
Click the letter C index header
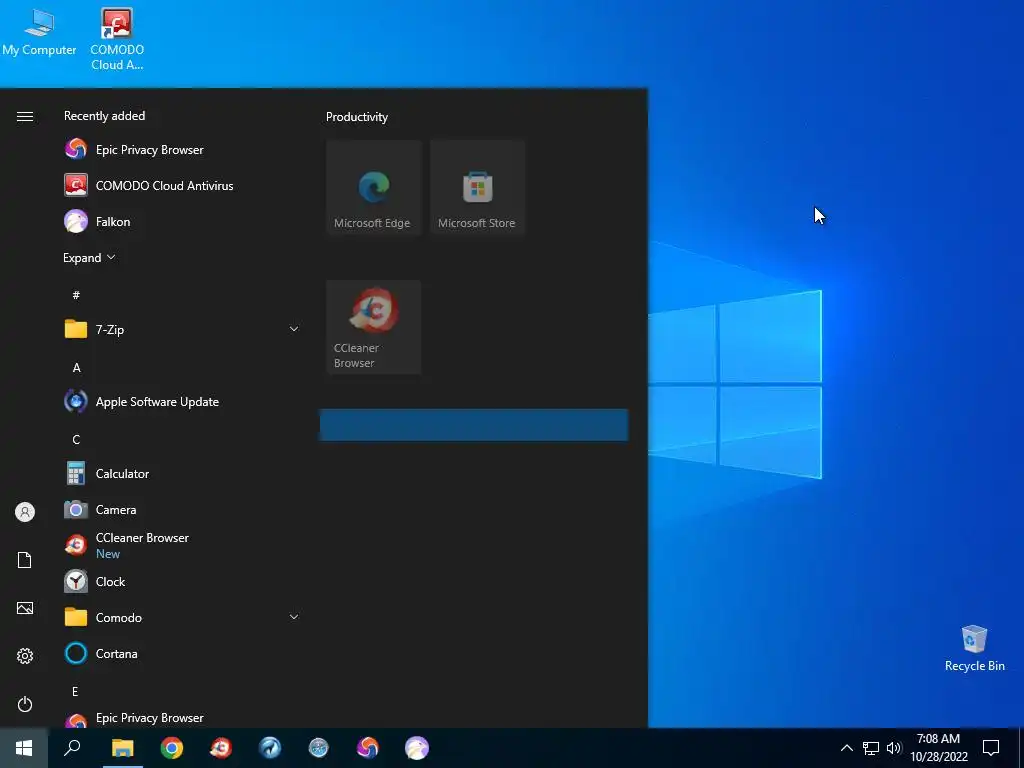point(76,440)
